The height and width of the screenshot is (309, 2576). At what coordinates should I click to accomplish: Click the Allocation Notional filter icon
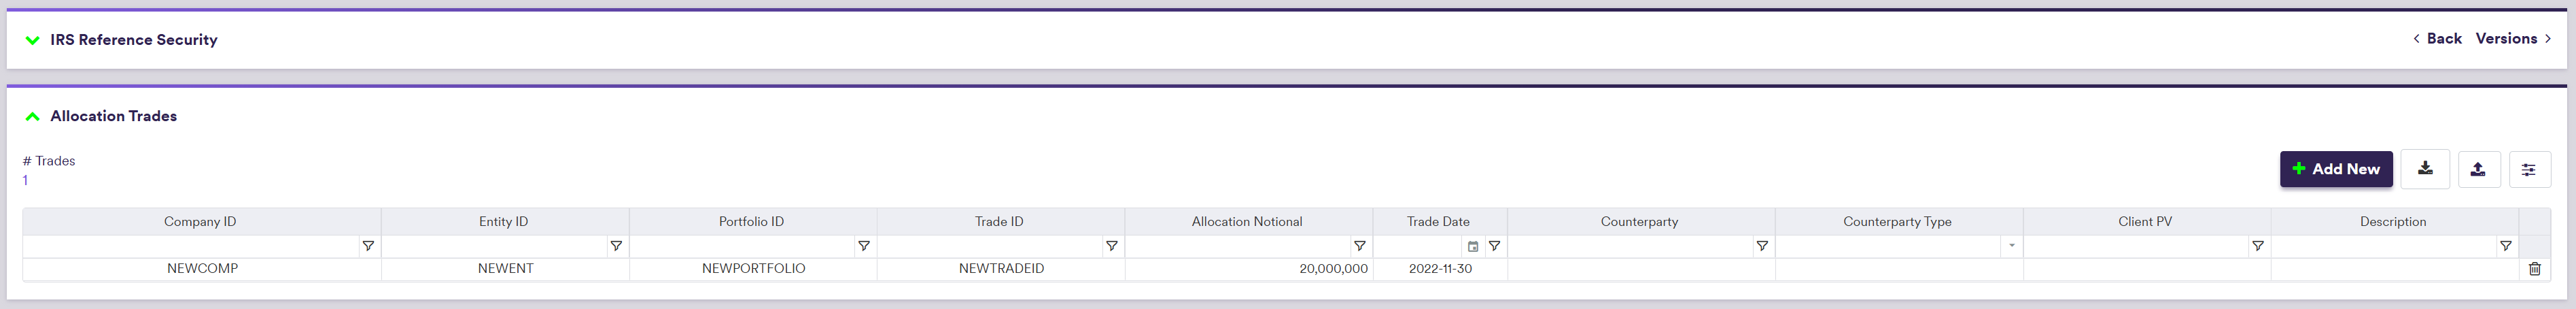tap(1359, 246)
